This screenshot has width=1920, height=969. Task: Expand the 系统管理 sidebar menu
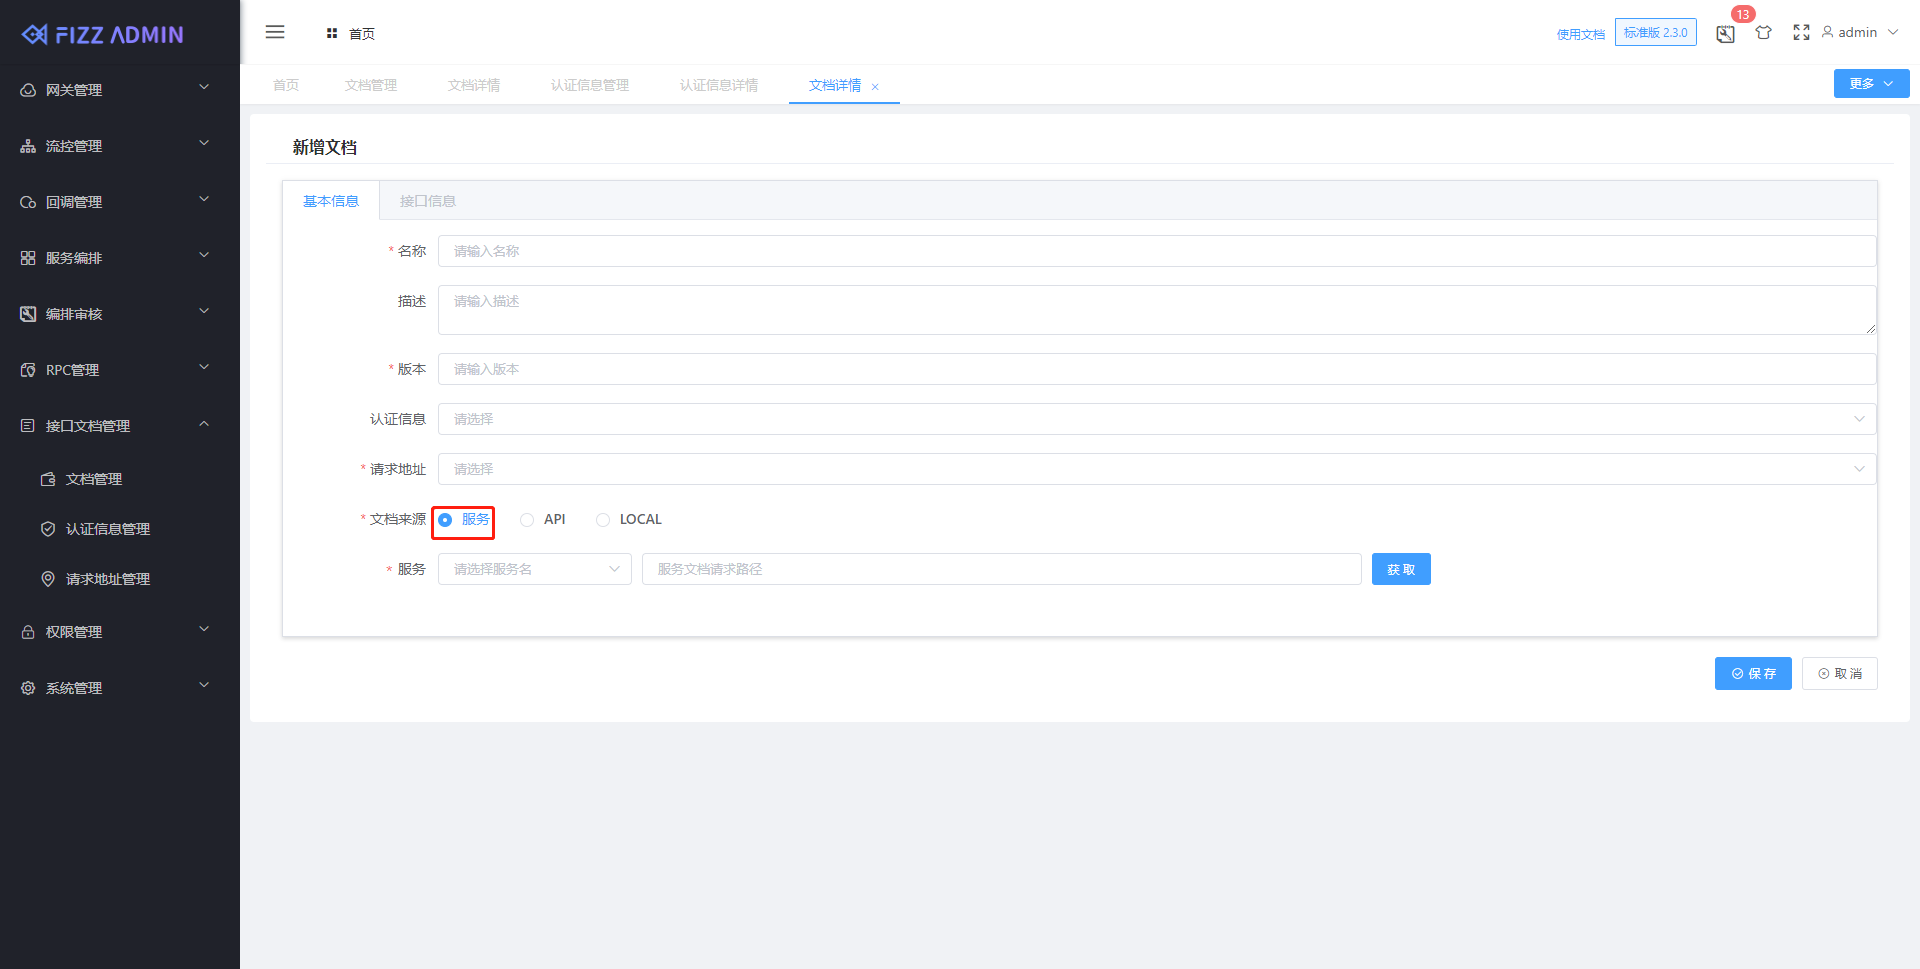[73, 687]
